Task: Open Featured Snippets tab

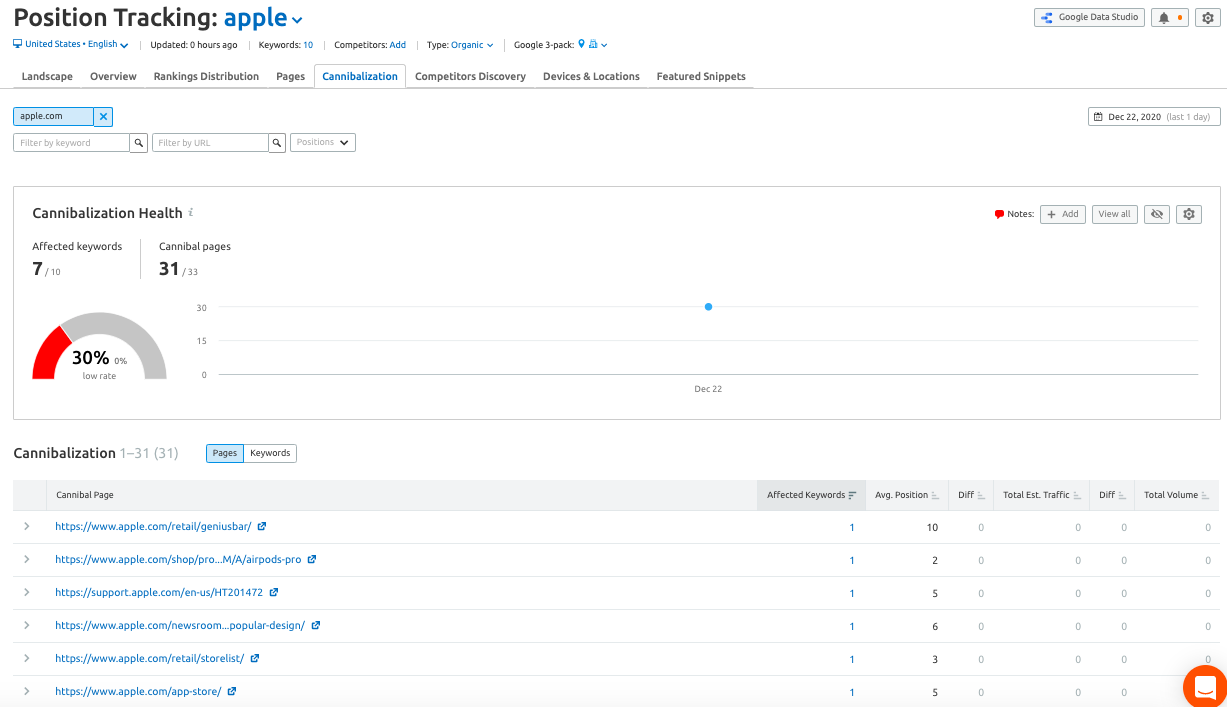Action: [x=701, y=76]
